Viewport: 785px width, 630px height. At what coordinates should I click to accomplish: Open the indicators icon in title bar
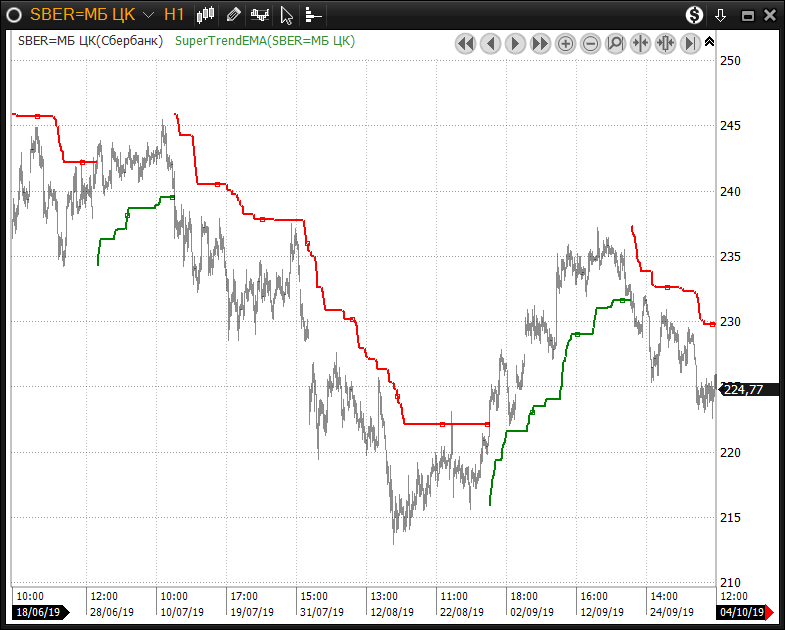point(260,15)
